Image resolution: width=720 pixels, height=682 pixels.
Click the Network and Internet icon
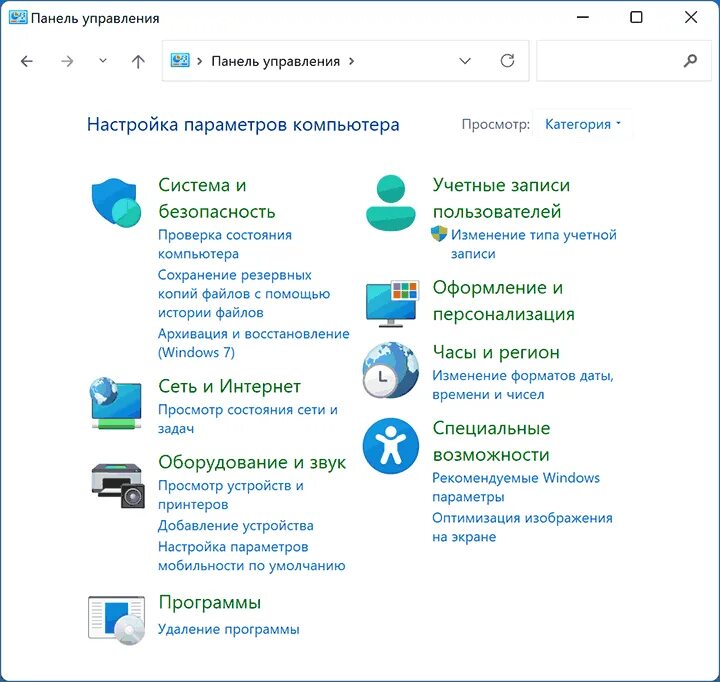116,403
